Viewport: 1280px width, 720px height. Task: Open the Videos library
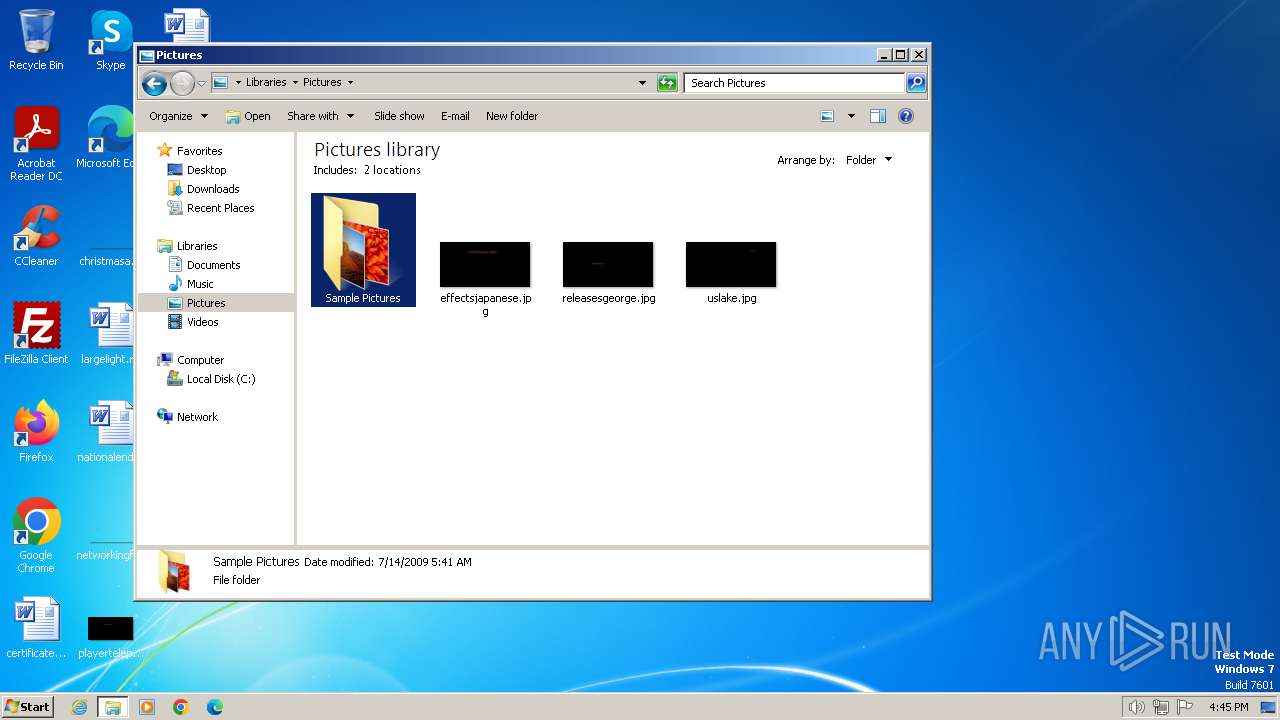point(202,322)
